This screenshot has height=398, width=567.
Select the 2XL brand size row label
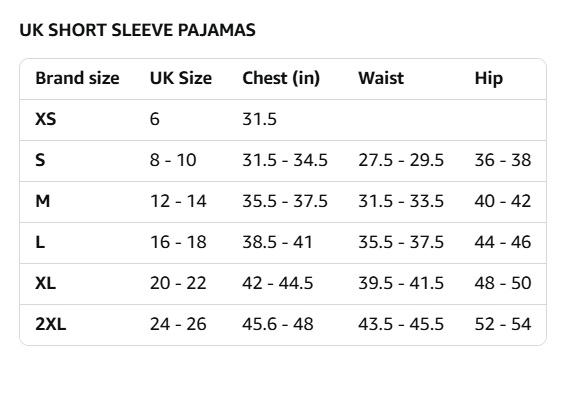51,324
